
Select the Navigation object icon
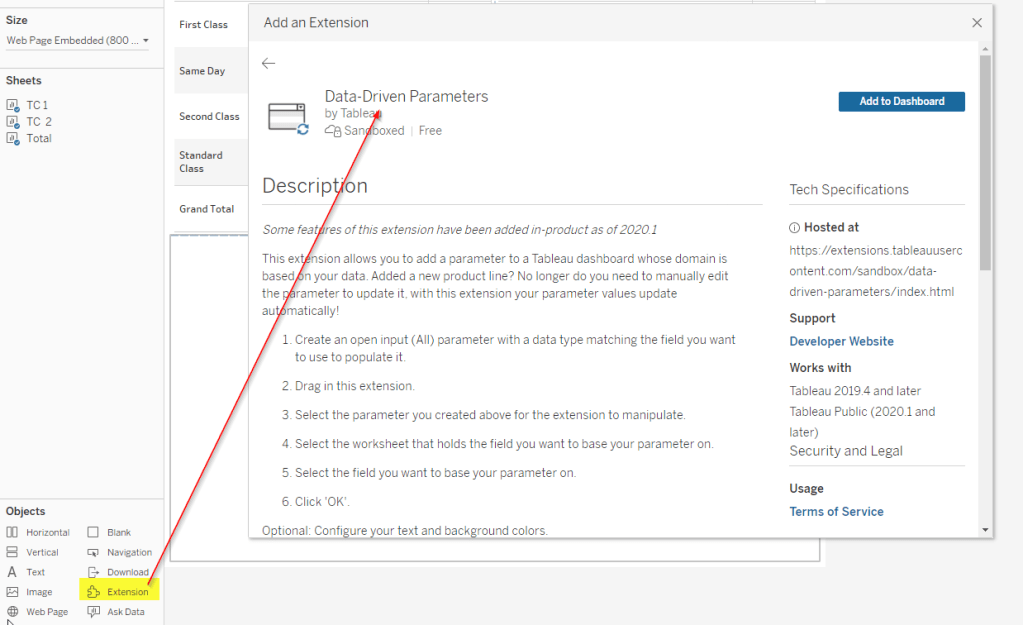click(x=93, y=552)
